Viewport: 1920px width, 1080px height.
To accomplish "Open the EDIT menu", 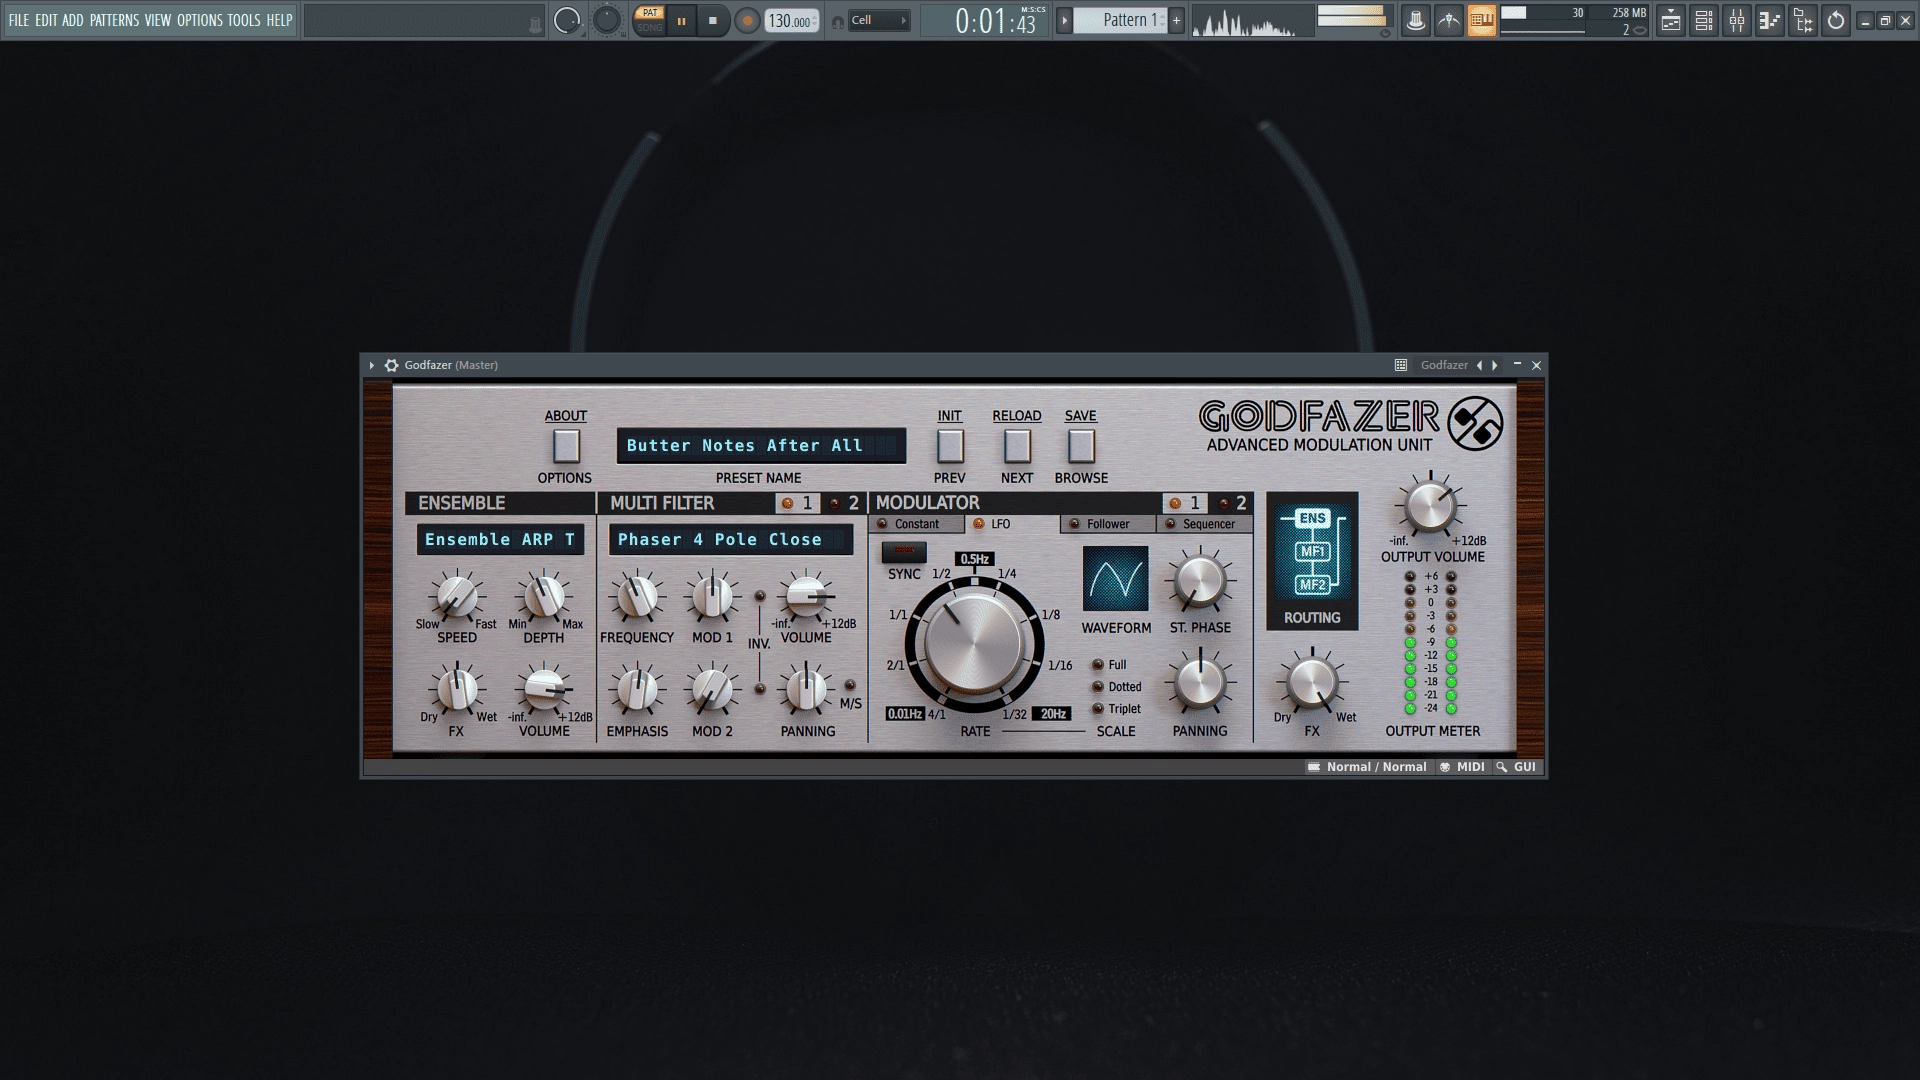I will (x=46, y=20).
